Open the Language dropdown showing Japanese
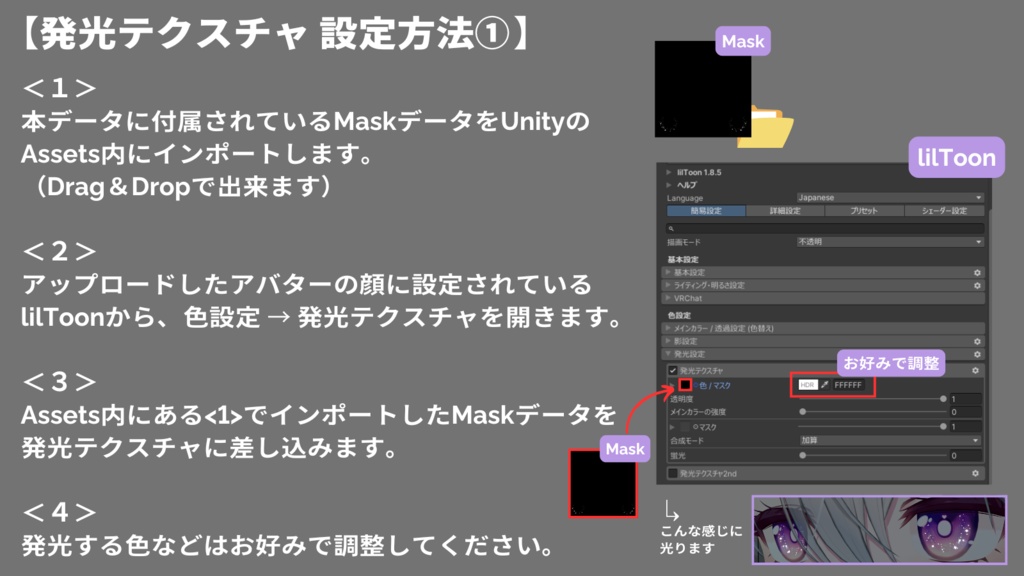This screenshot has height=576, width=1024. [890, 197]
